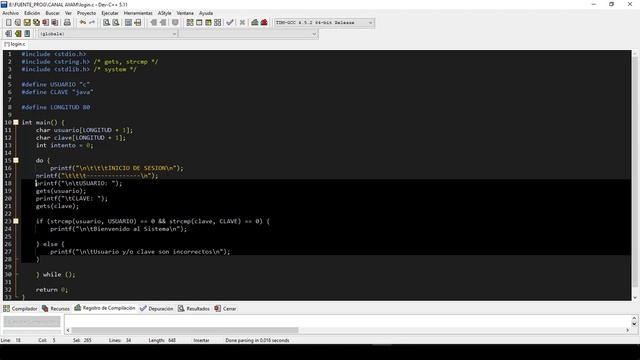Save all files toolbar icon
640x360 pixels.
point(36,22)
